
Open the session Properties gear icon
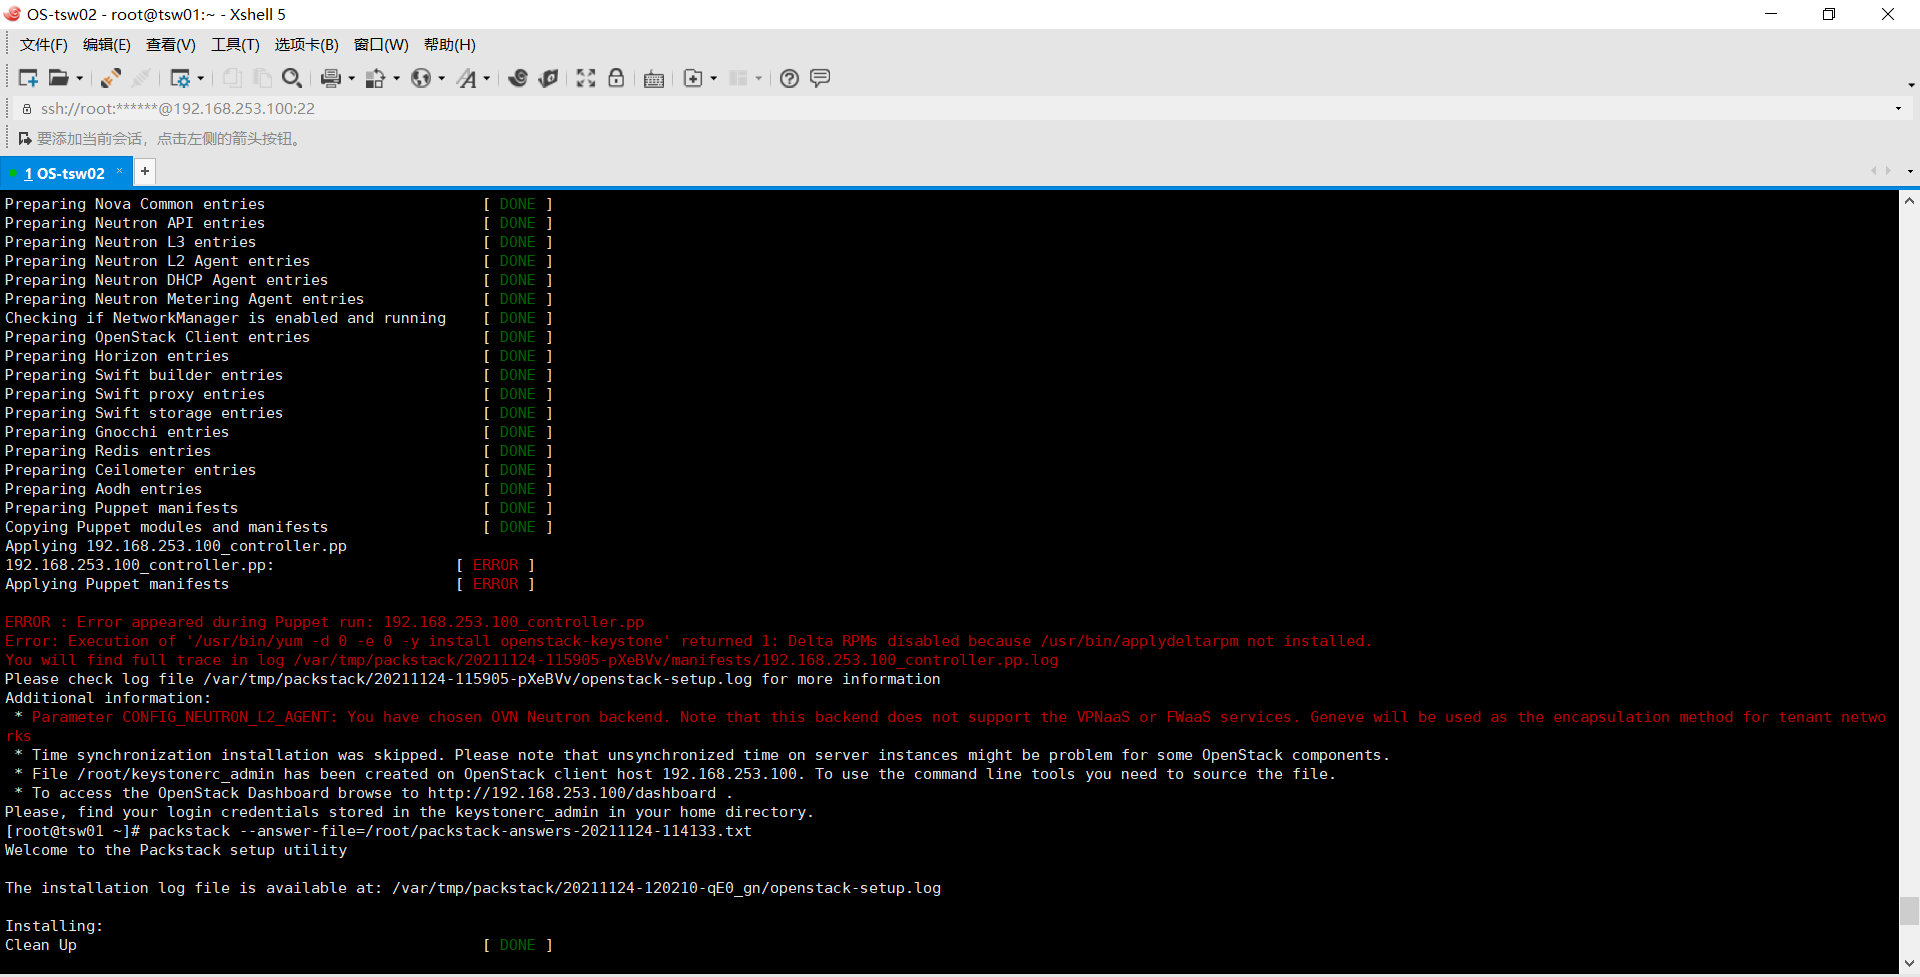[x=180, y=78]
